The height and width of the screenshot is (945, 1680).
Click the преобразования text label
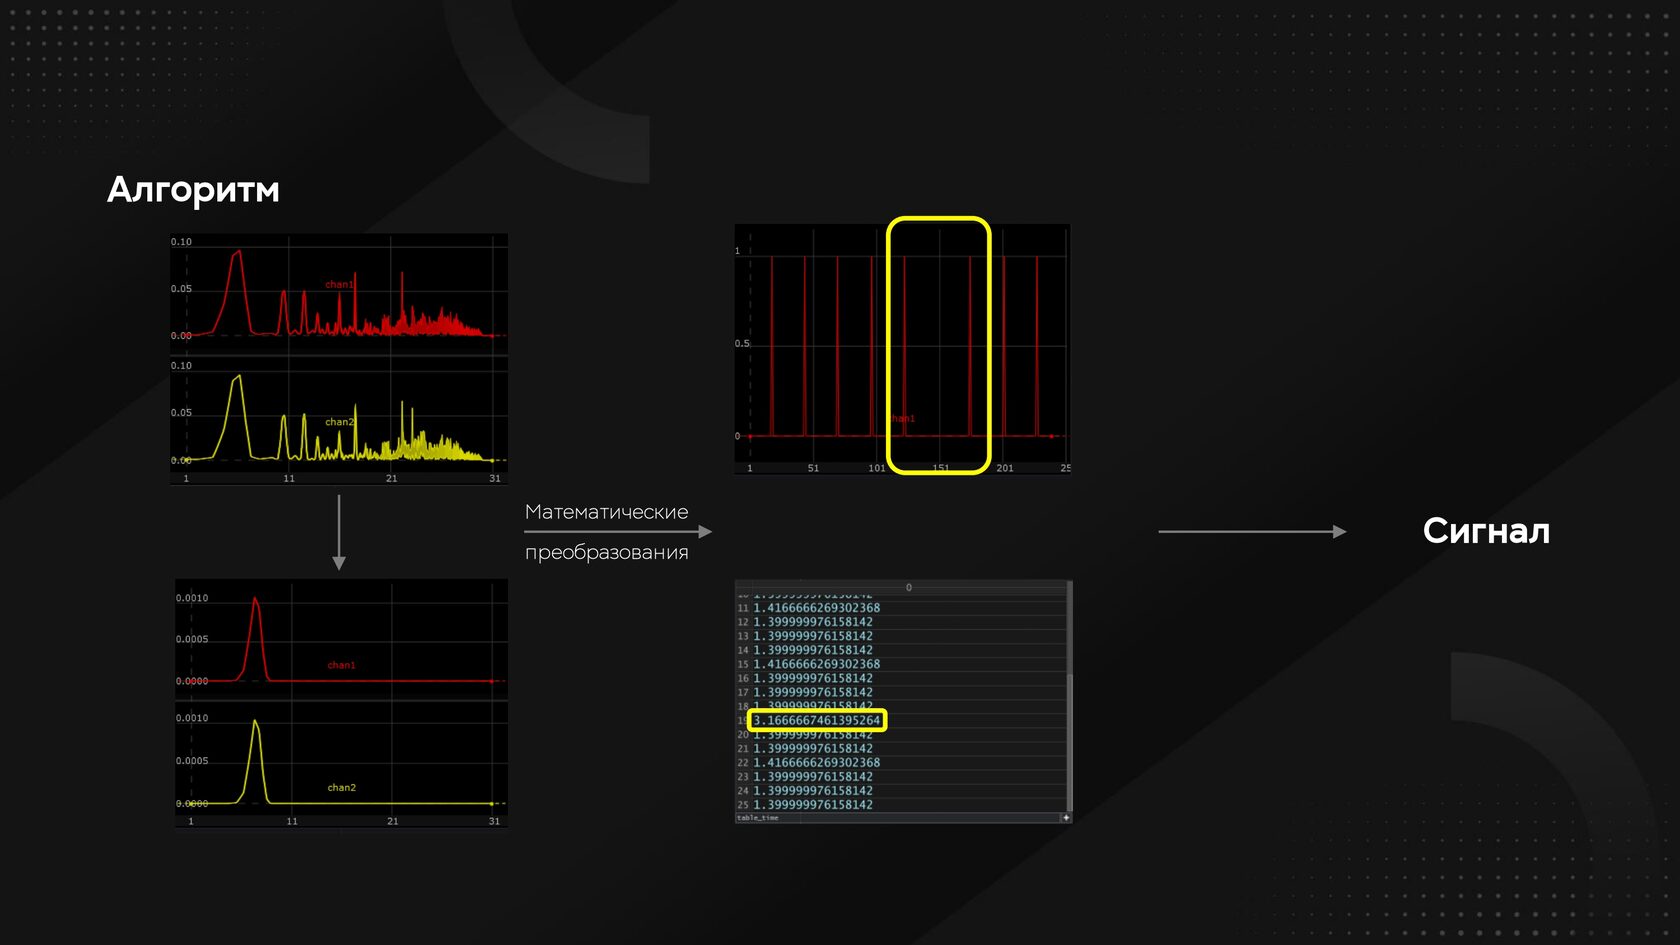[x=606, y=553]
